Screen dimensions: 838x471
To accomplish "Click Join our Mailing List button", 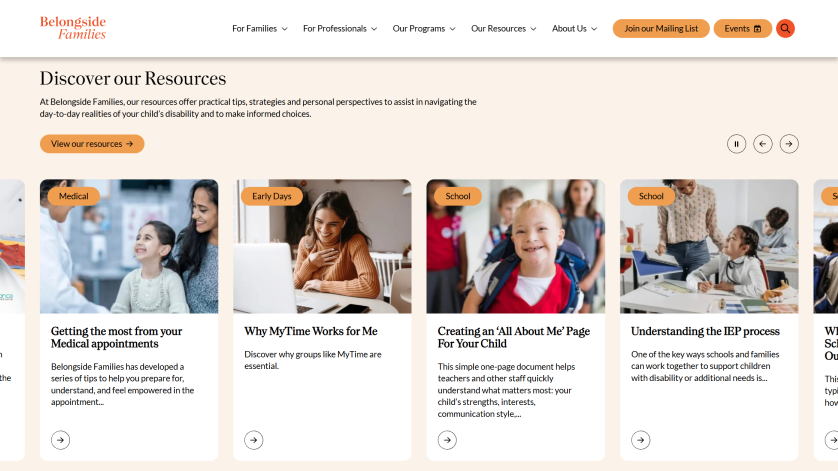I will point(661,28).
